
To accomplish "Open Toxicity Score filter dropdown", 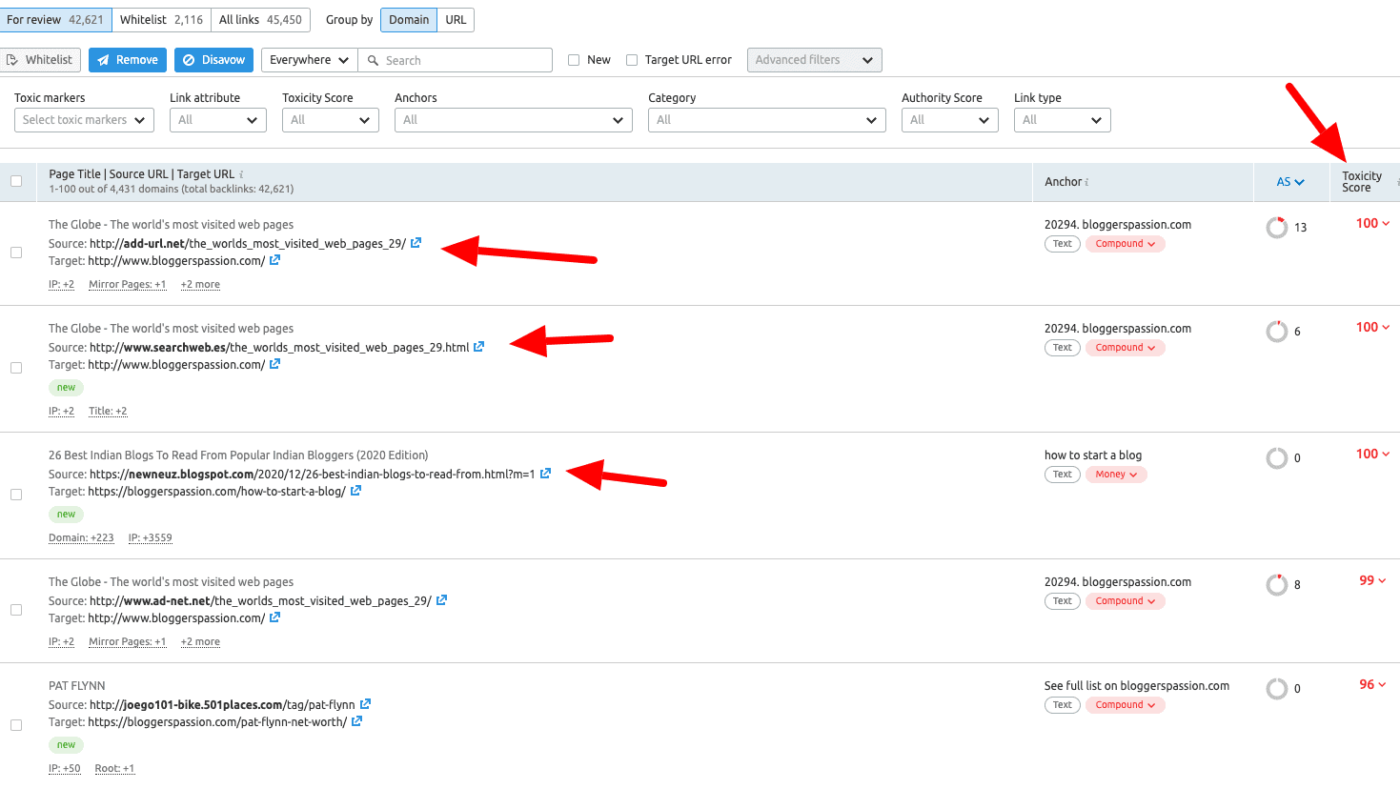I will pos(330,120).
